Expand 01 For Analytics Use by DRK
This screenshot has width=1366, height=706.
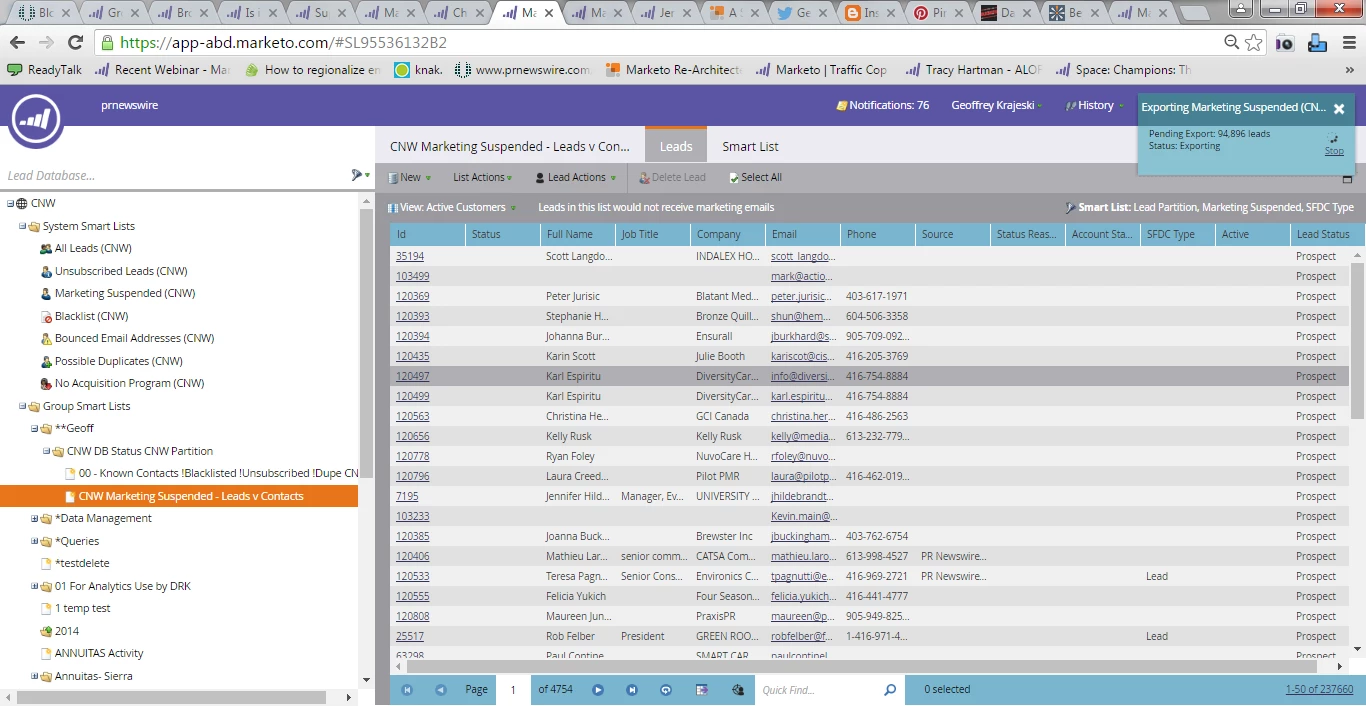(x=34, y=586)
